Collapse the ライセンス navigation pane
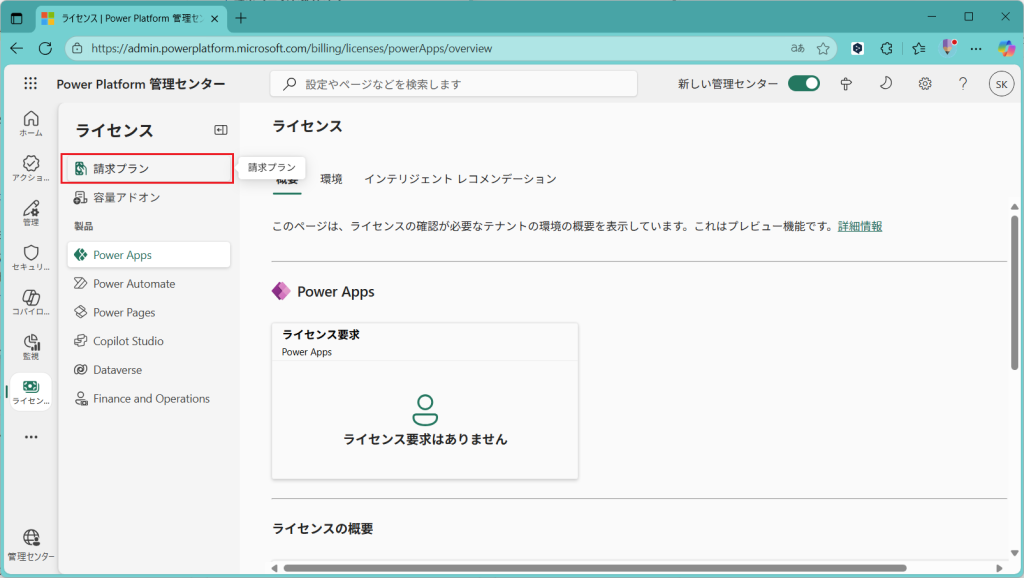 pyautogui.click(x=221, y=130)
